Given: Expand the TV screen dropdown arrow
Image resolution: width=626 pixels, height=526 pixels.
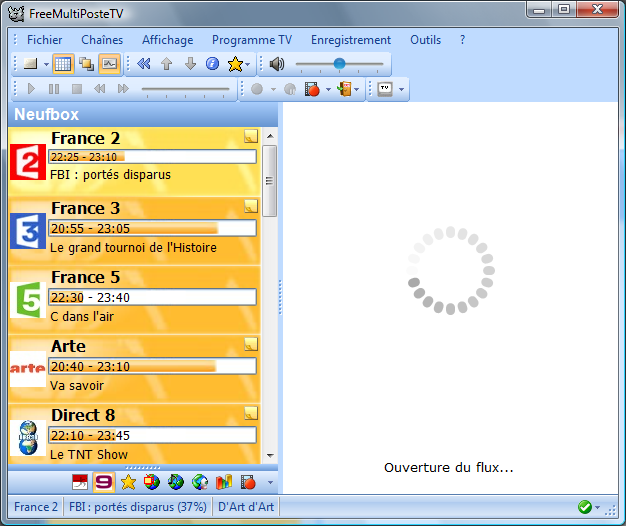Looking at the screenshot, I should [402, 89].
